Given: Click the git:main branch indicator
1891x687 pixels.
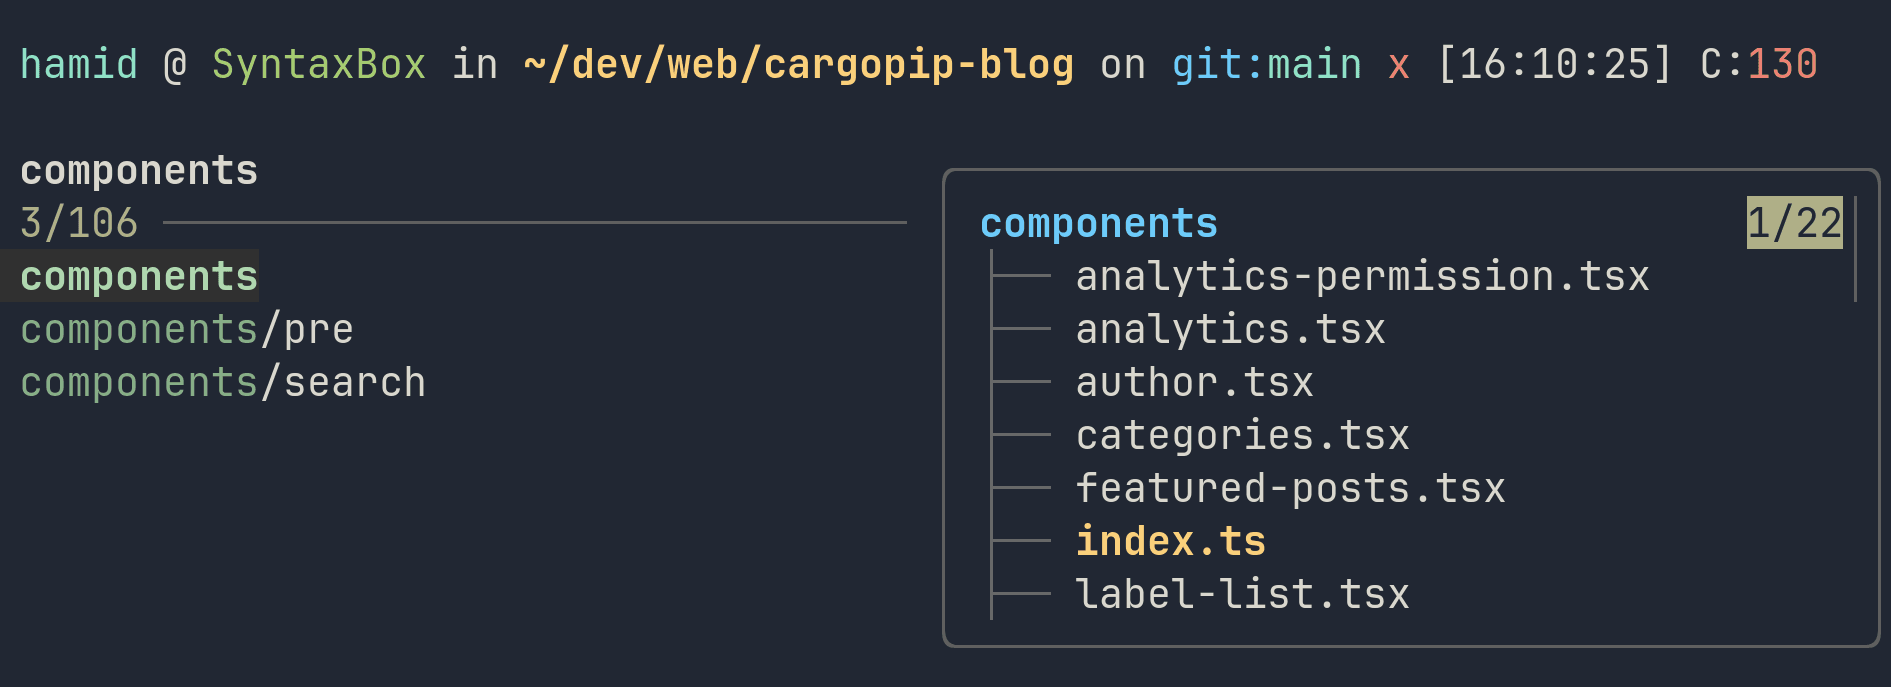Looking at the screenshot, I should 1266,65.
